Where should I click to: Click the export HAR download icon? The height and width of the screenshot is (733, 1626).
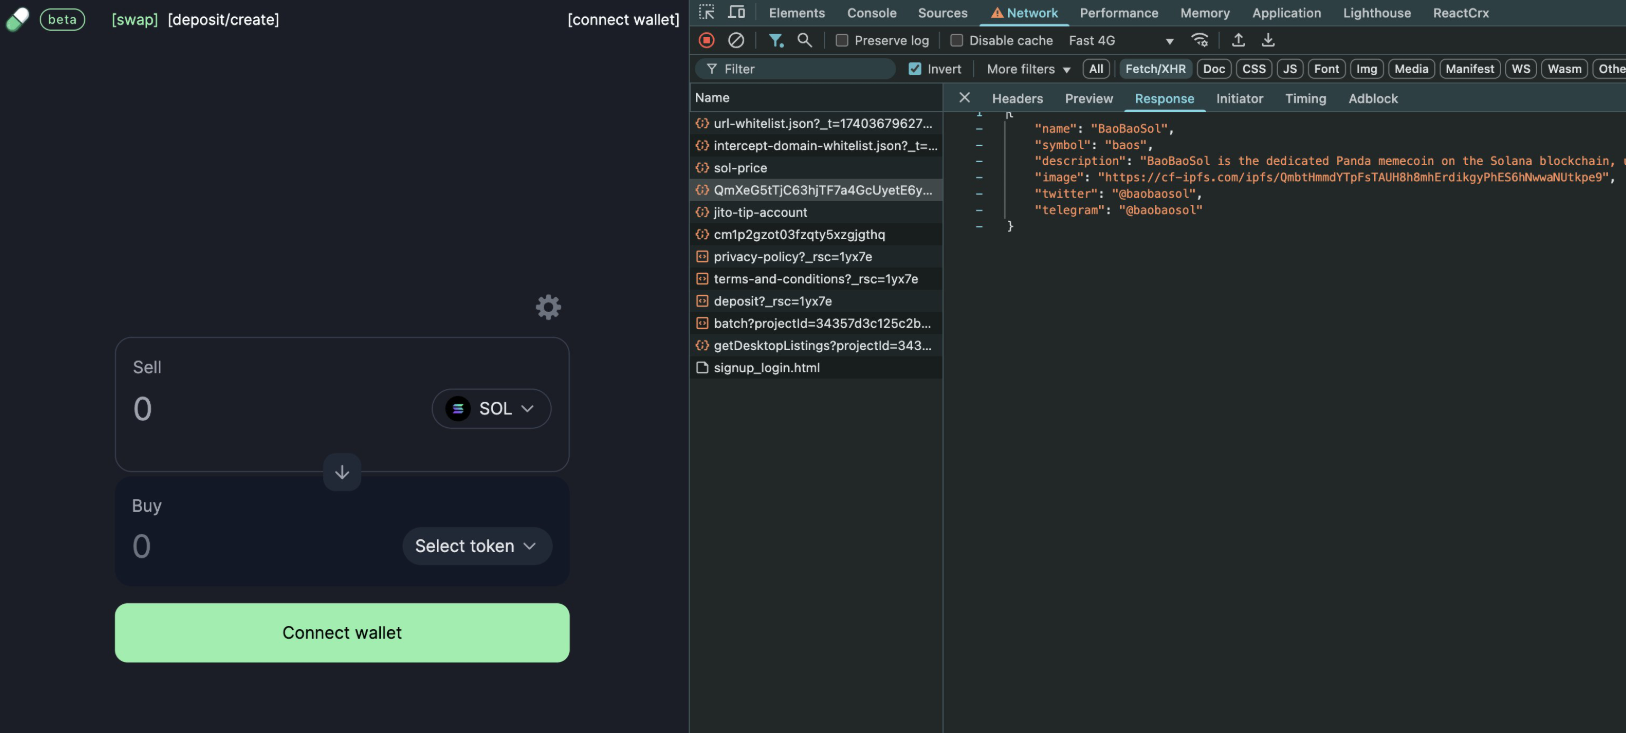click(x=1268, y=40)
